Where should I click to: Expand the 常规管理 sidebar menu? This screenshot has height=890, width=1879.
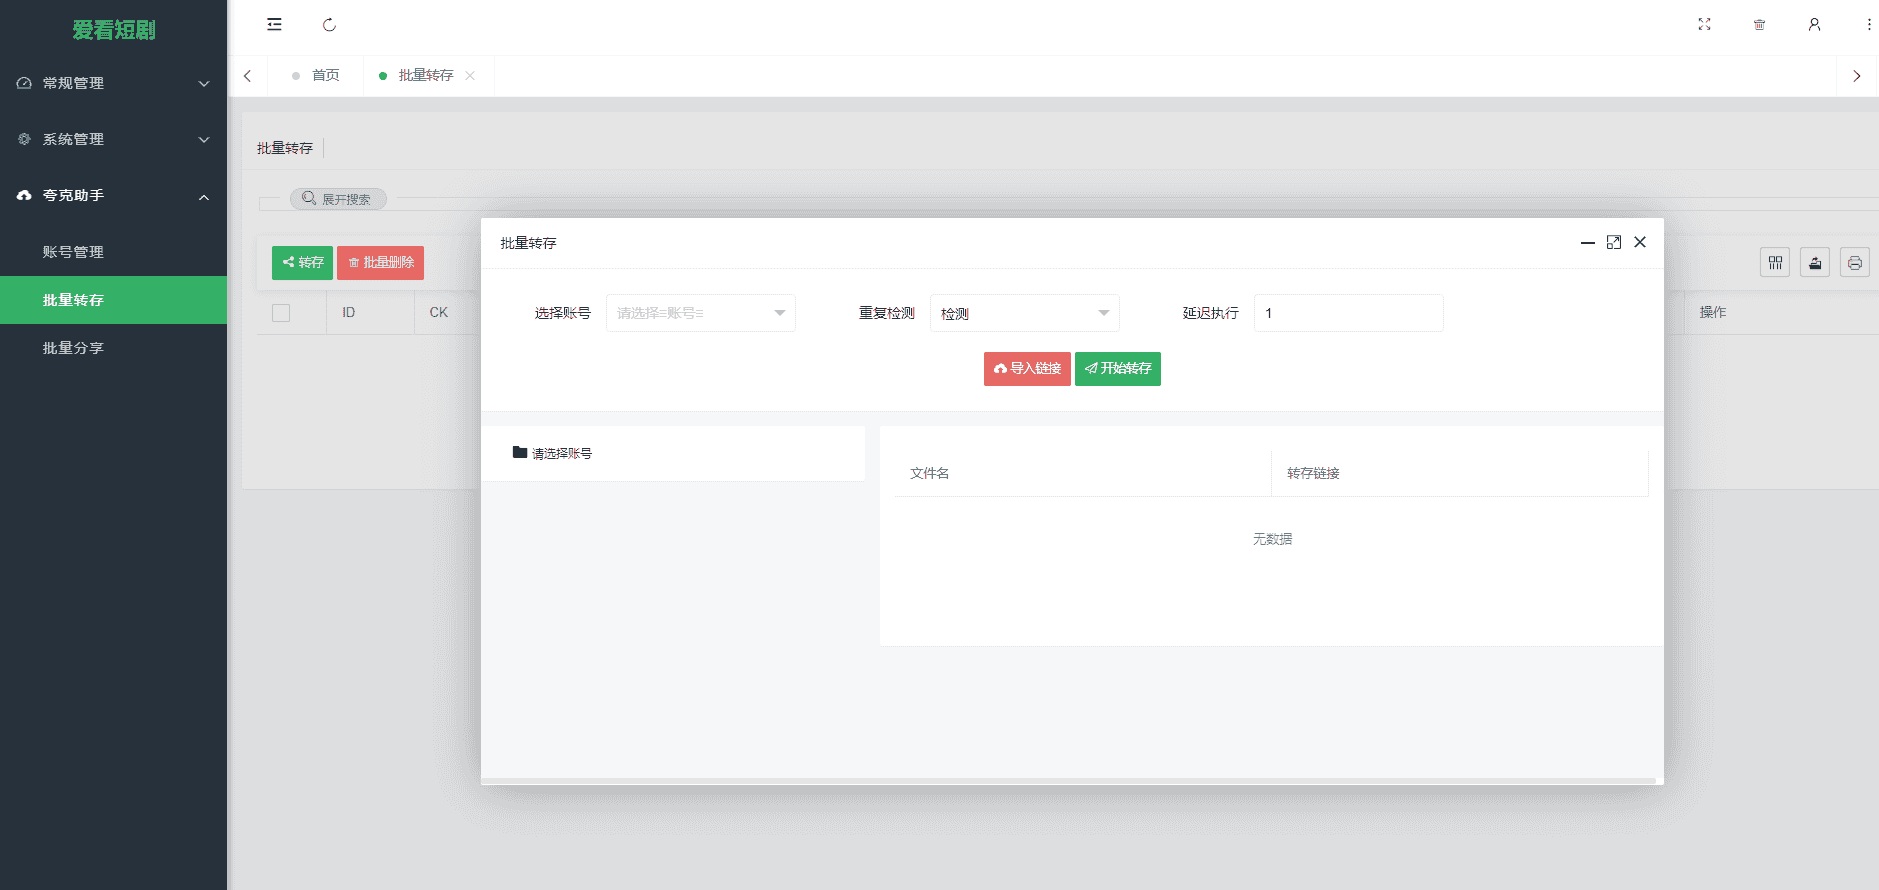pos(113,83)
